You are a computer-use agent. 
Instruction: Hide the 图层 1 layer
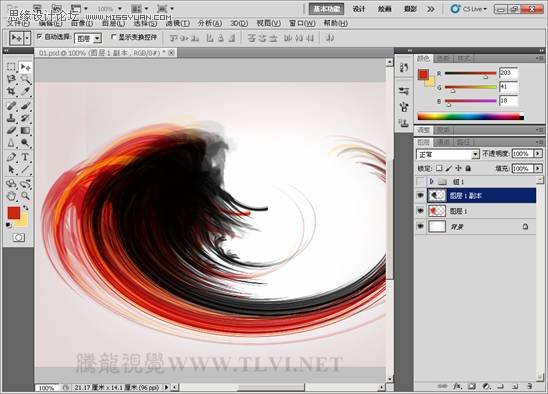pyautogui.click(x=420, y=211)
